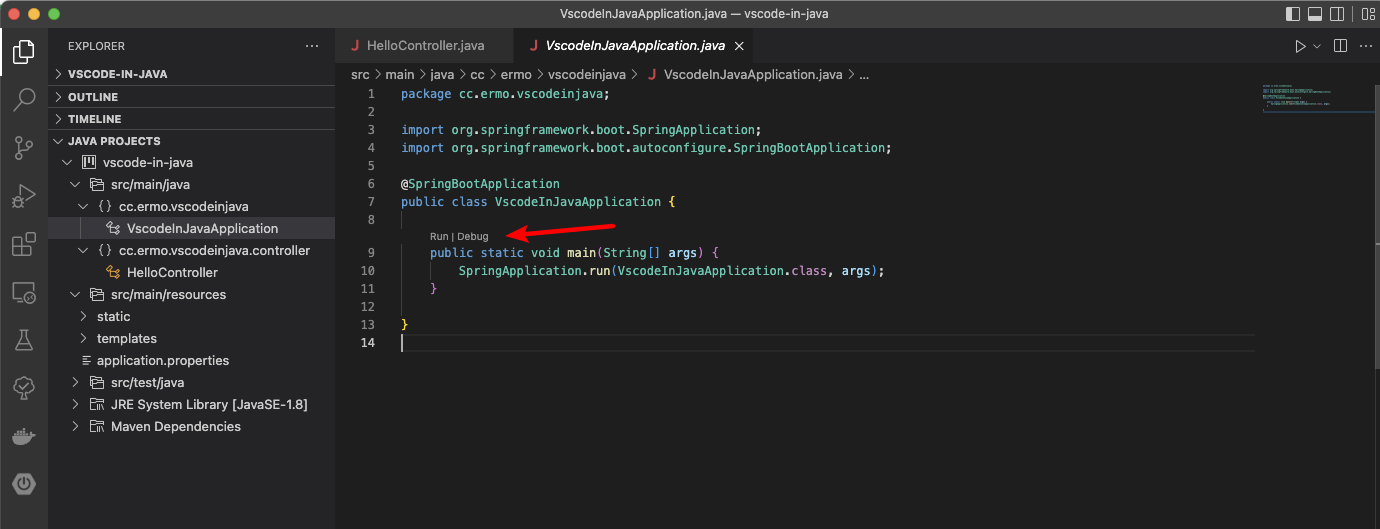Collapse the cc.ermo.vscodeinjava package
The height and width of the screenshot is (529, 1380).
click(x=83, y=206)
